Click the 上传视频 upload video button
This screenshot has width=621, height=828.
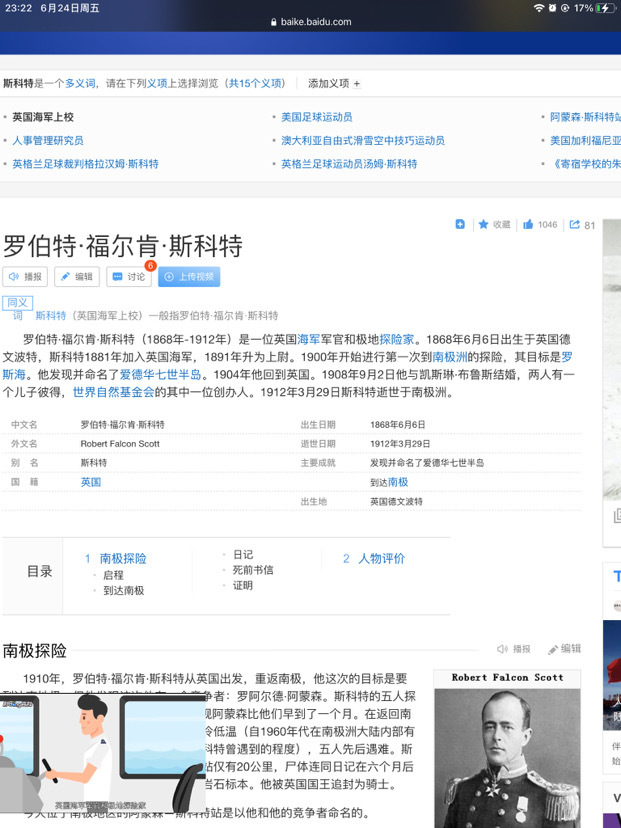[189, 277]
